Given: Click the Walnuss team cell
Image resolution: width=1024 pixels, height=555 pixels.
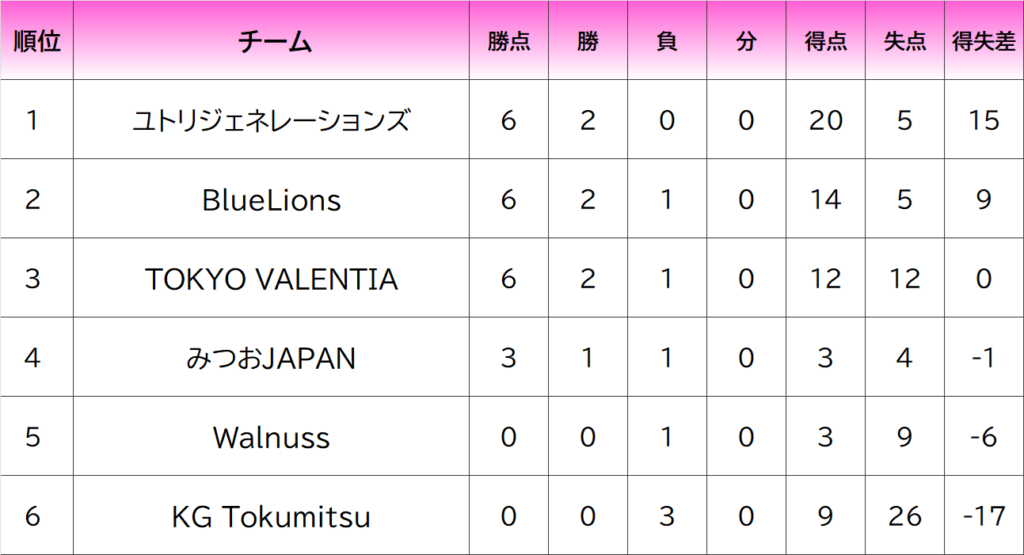Looking at the screenshot, I should click(x=271, y=436).
